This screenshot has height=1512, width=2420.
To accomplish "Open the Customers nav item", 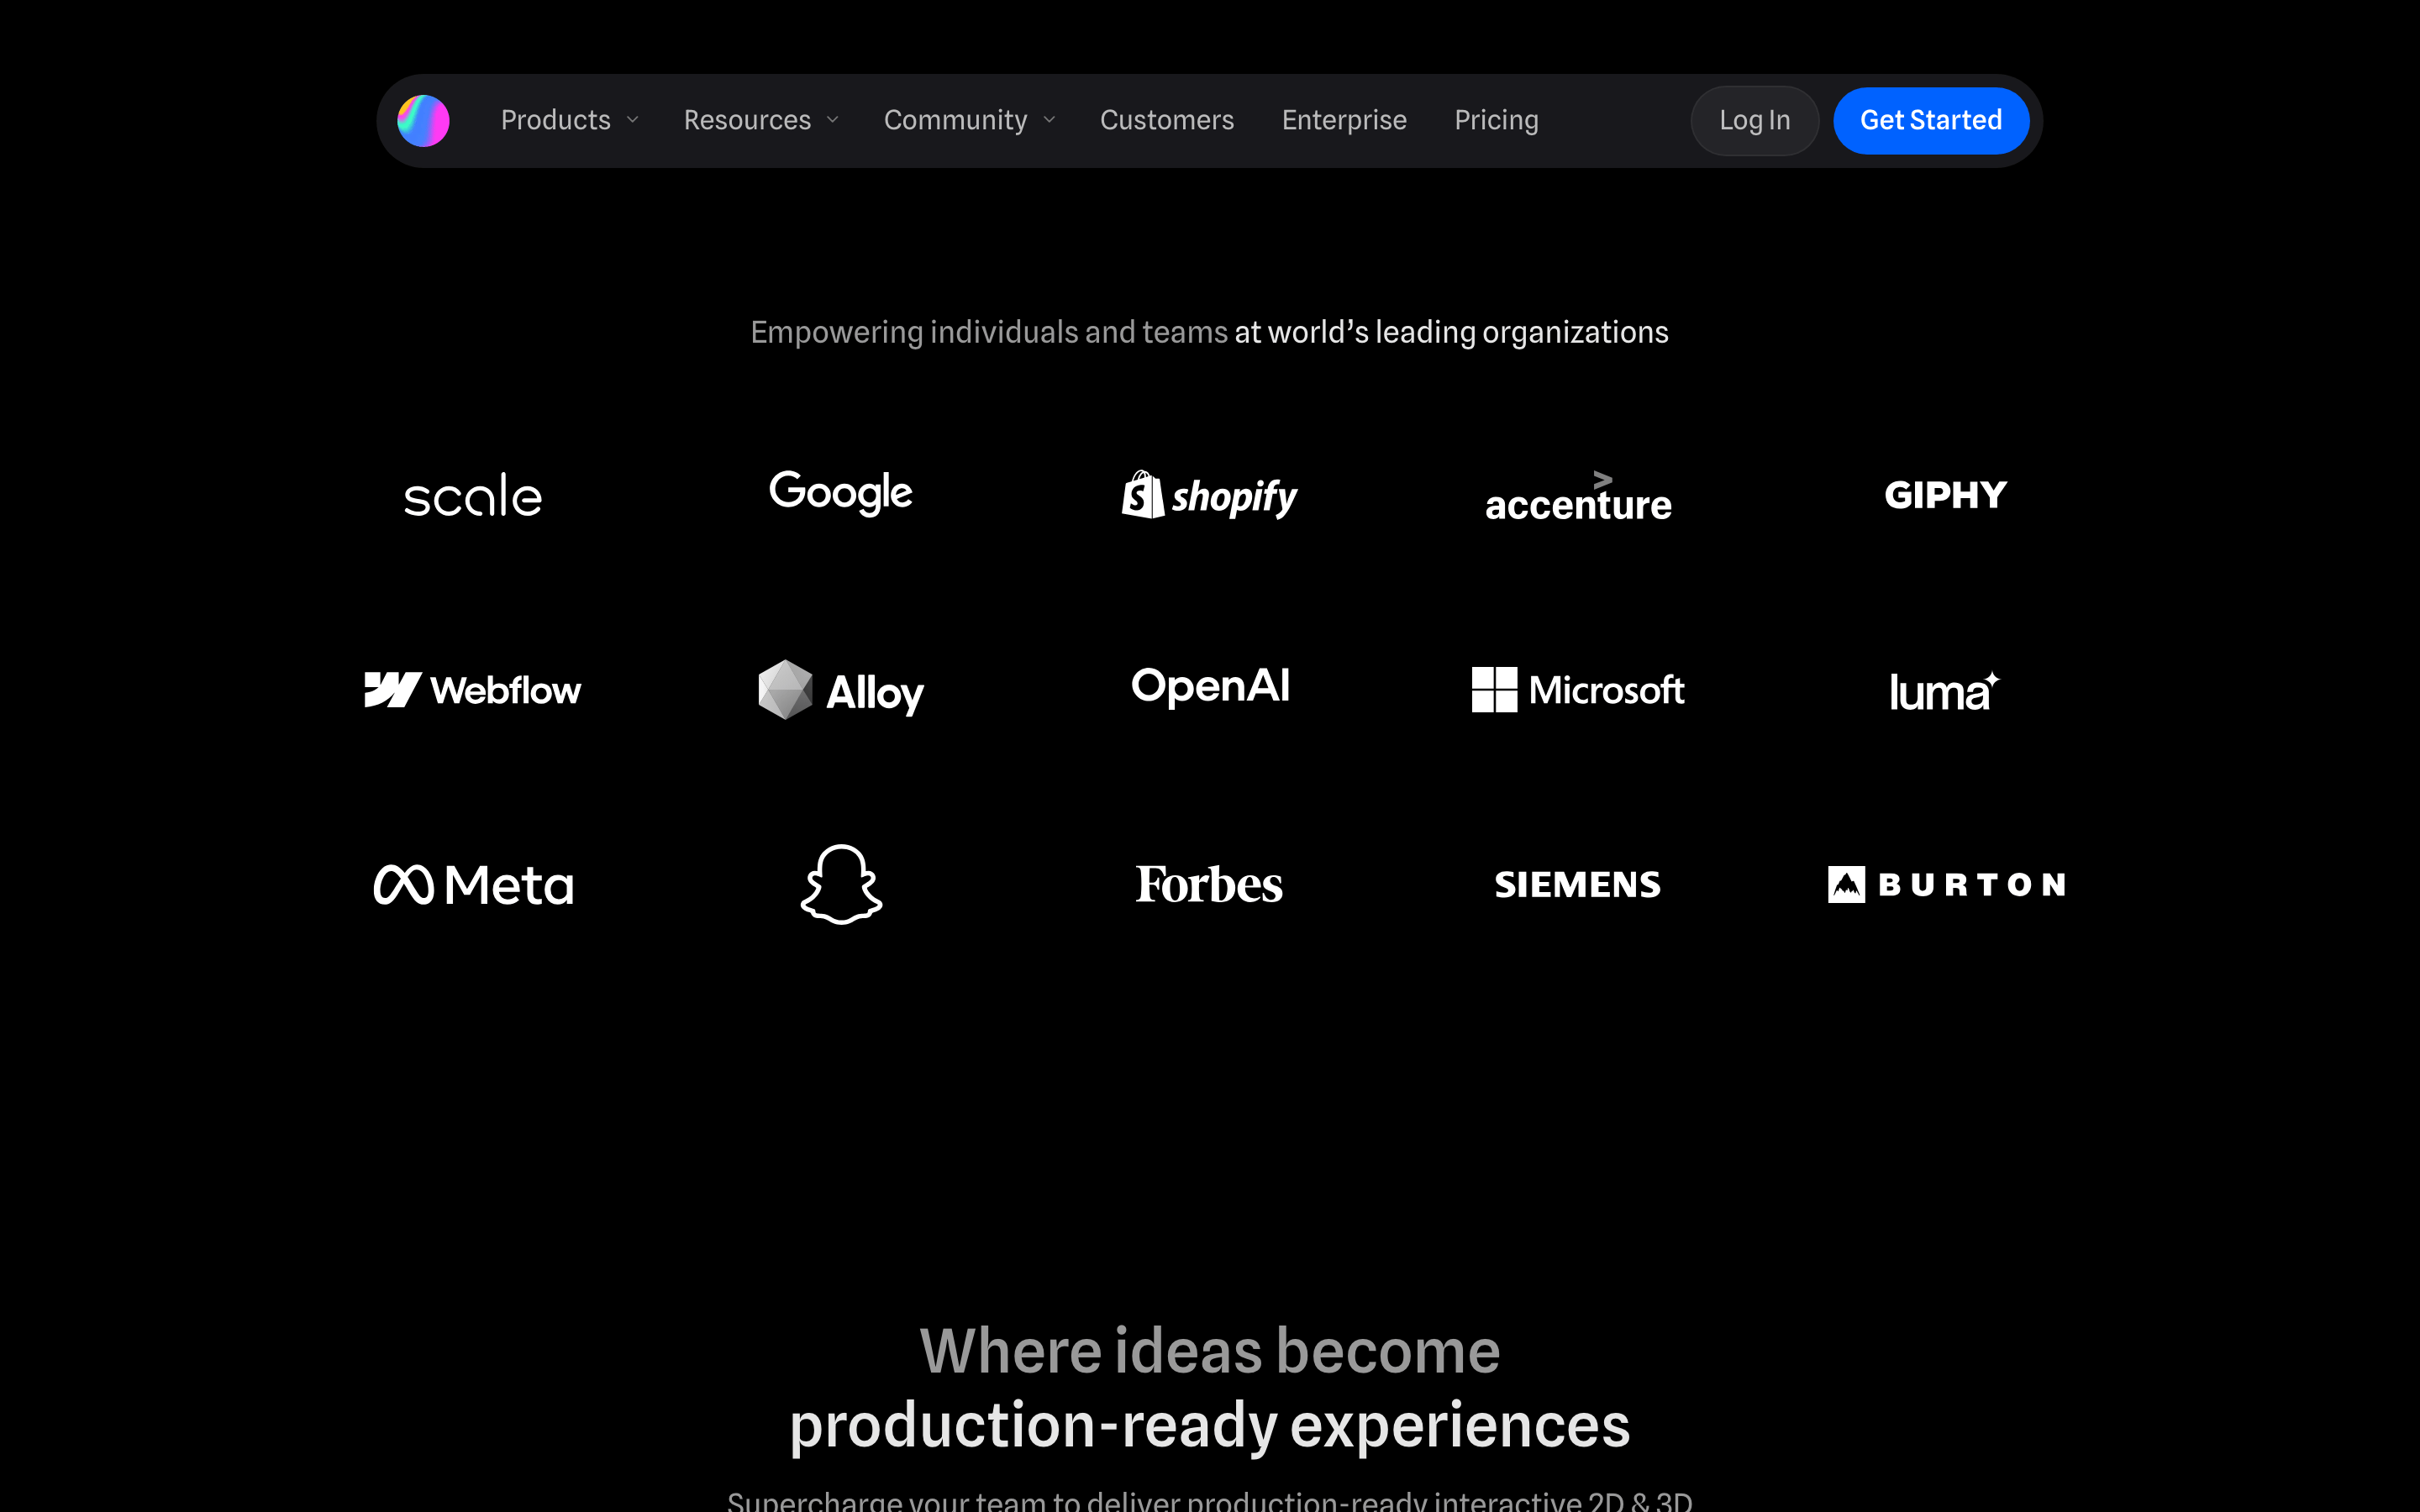I will pyautogui.click(x=1167, y=121).
